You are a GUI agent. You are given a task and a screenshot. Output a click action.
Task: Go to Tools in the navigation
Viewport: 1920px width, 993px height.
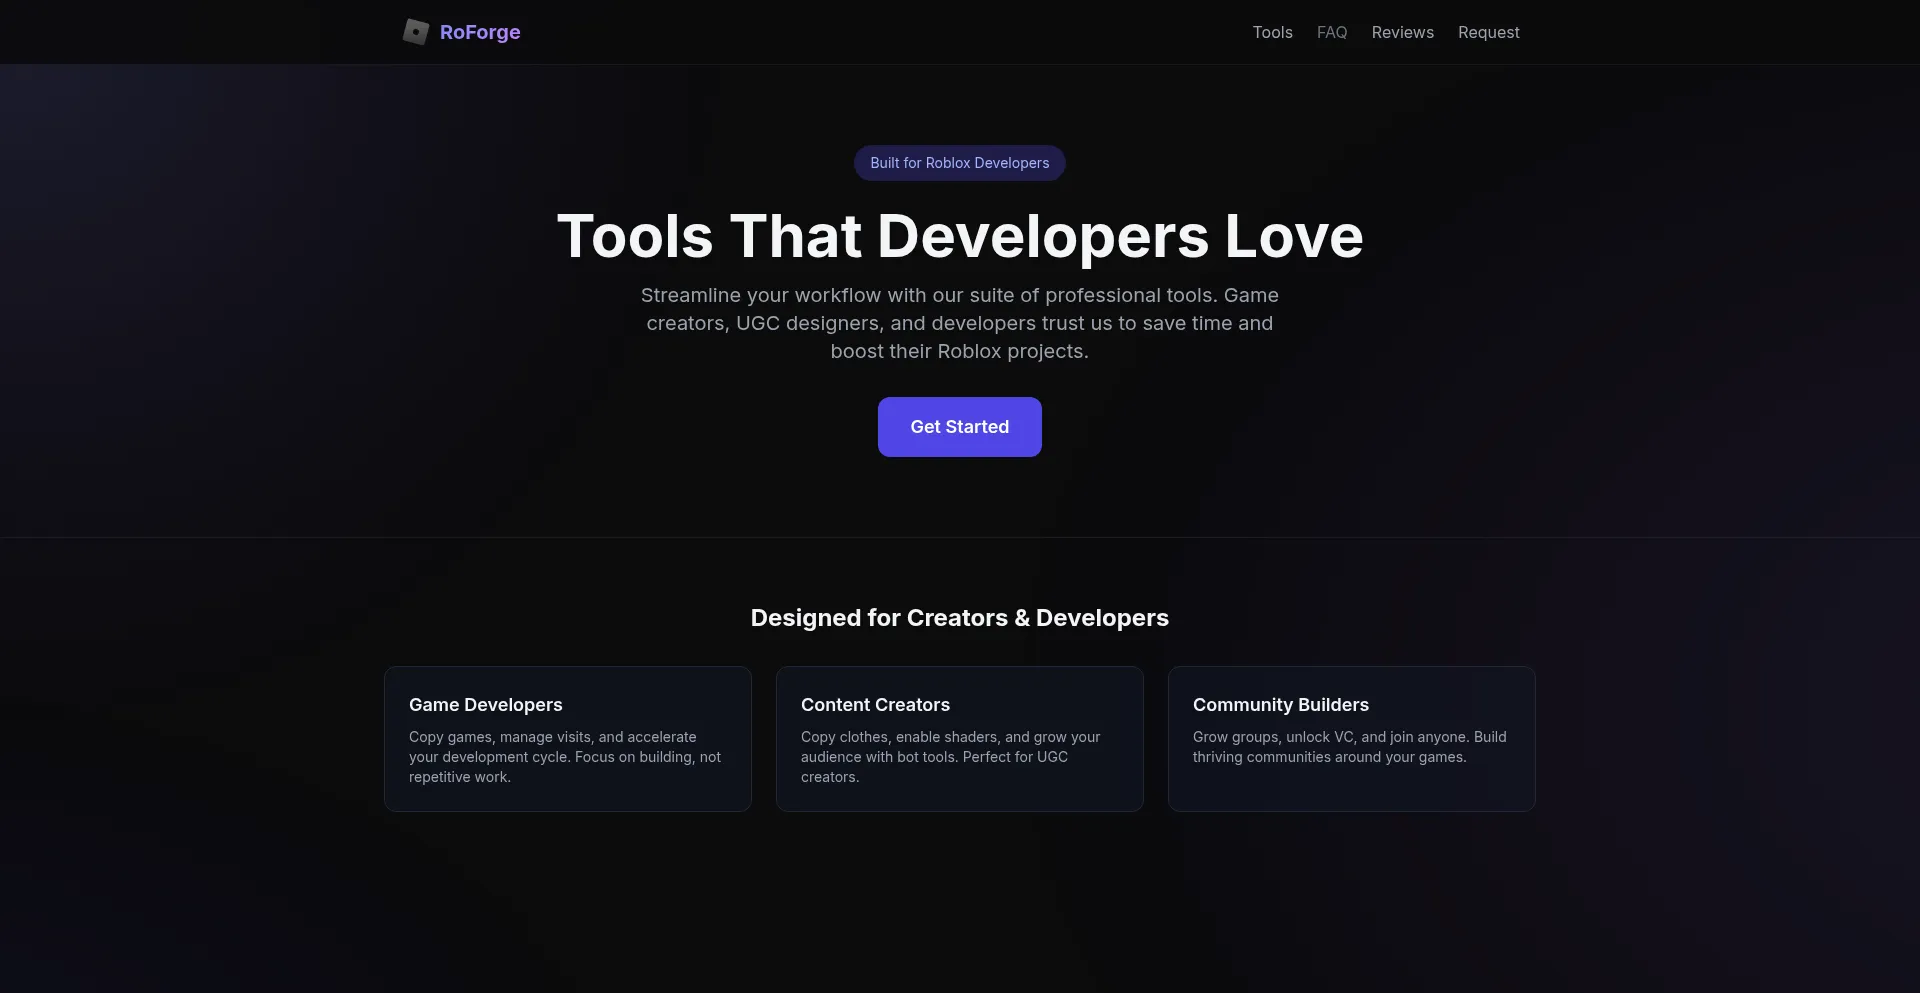click(1272, 32)
